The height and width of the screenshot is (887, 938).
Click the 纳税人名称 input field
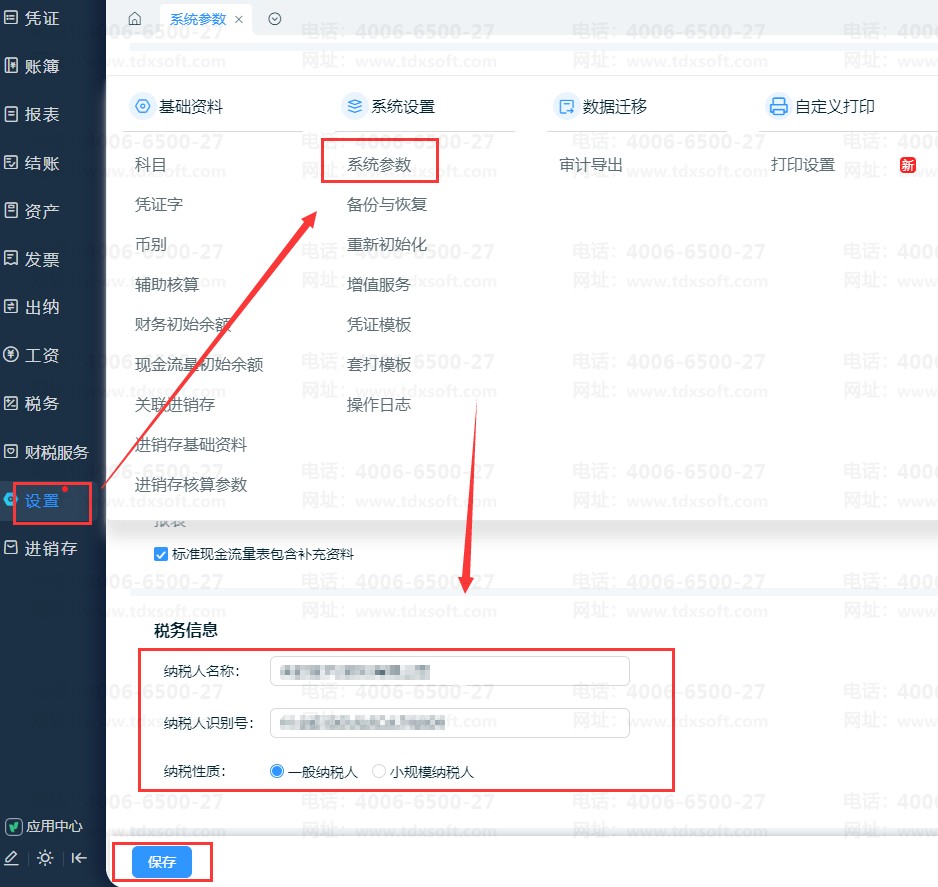pos(449,671)
